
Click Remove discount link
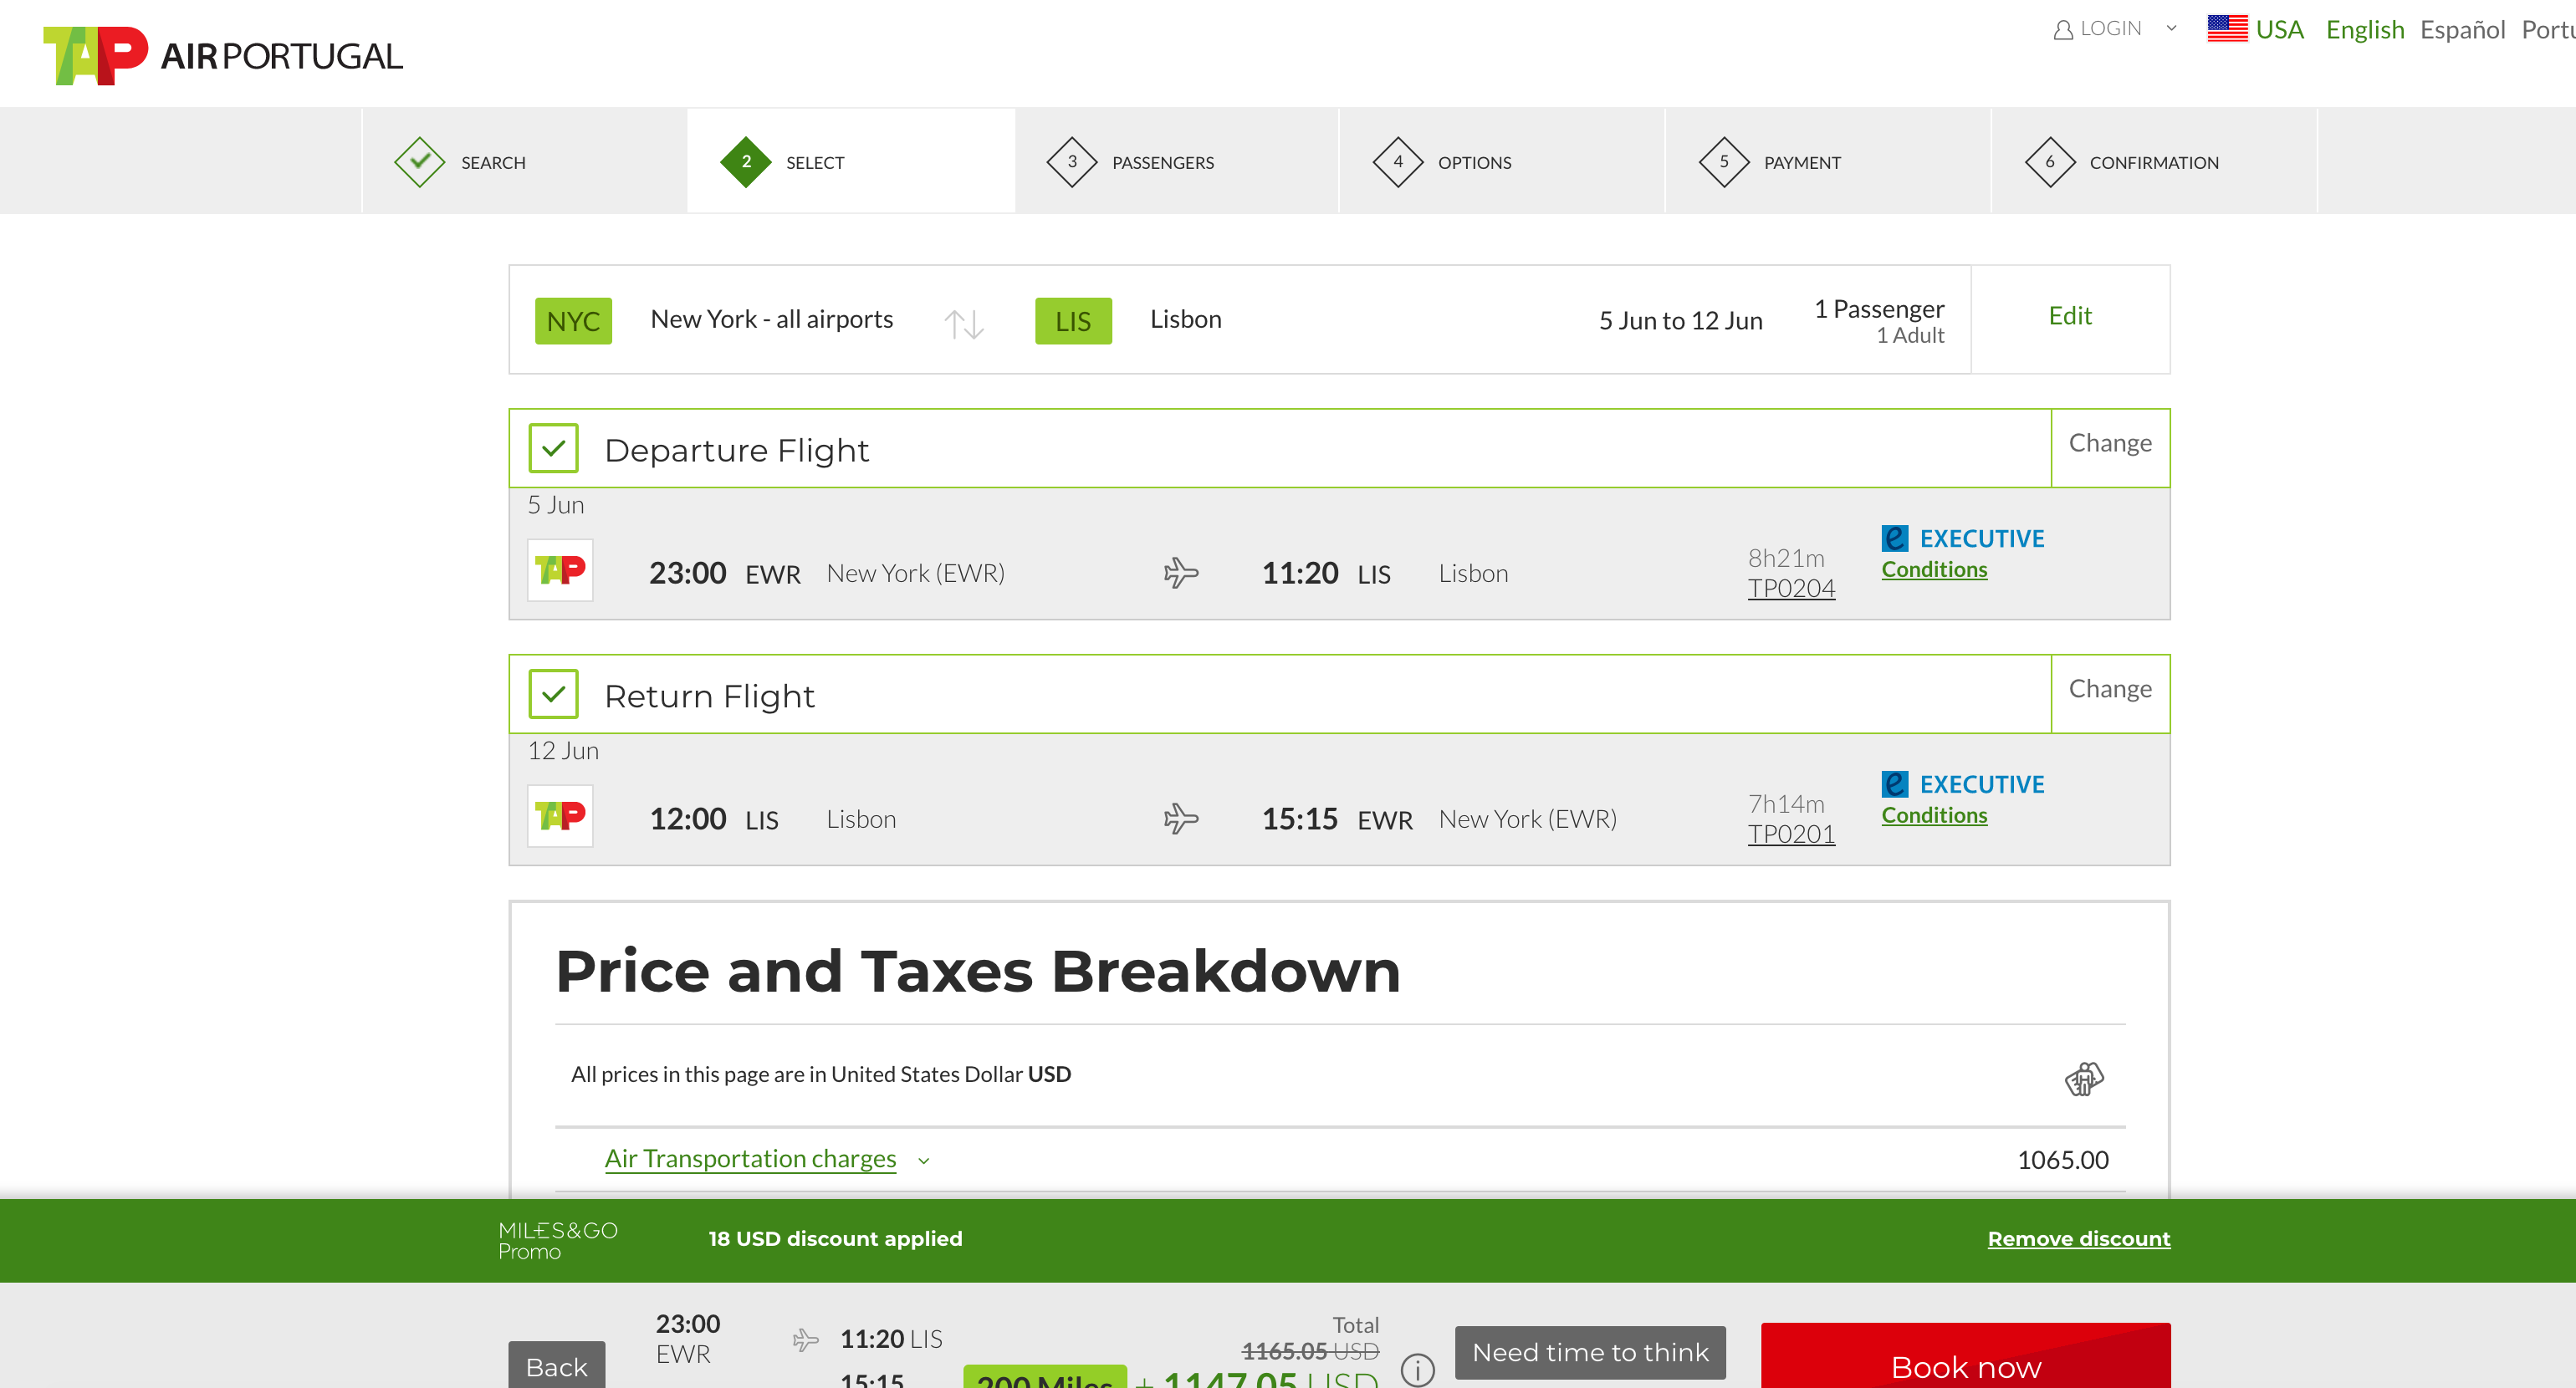[2078, 1238]
